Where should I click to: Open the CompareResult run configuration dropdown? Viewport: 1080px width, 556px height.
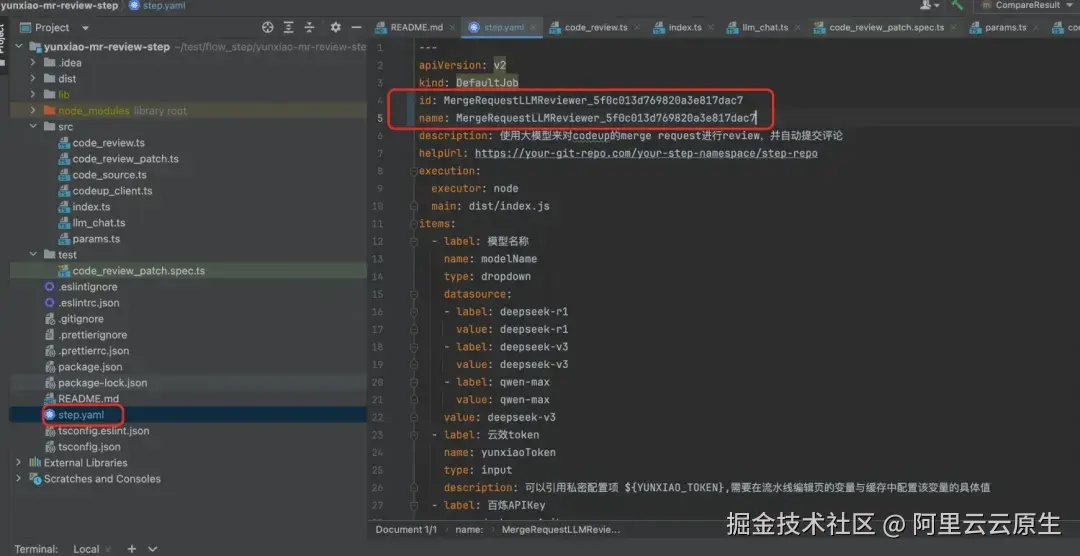pyautogui.click(x=1029, y=5)
